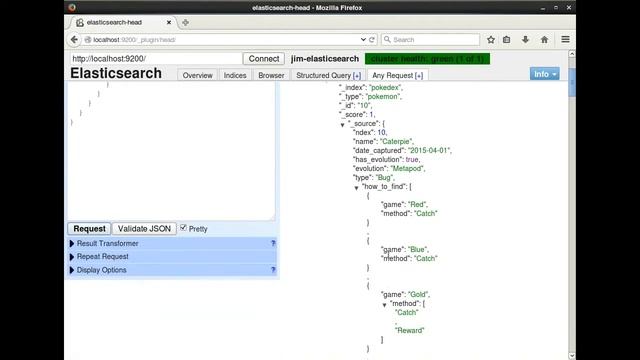Go back using the browser back arrow

pyautogui.click(x=74, y=40)
